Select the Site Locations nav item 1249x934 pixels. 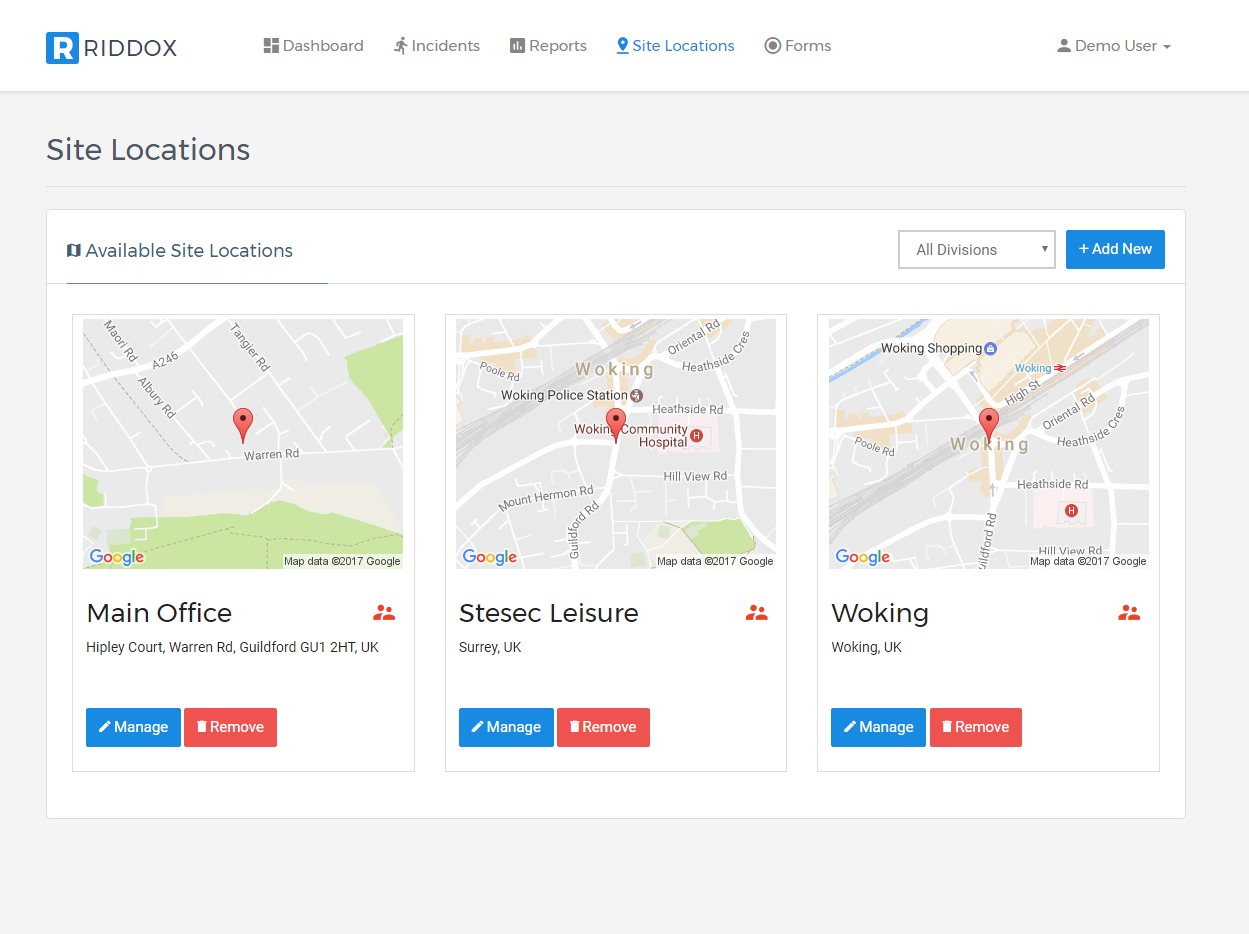[675, 46]
